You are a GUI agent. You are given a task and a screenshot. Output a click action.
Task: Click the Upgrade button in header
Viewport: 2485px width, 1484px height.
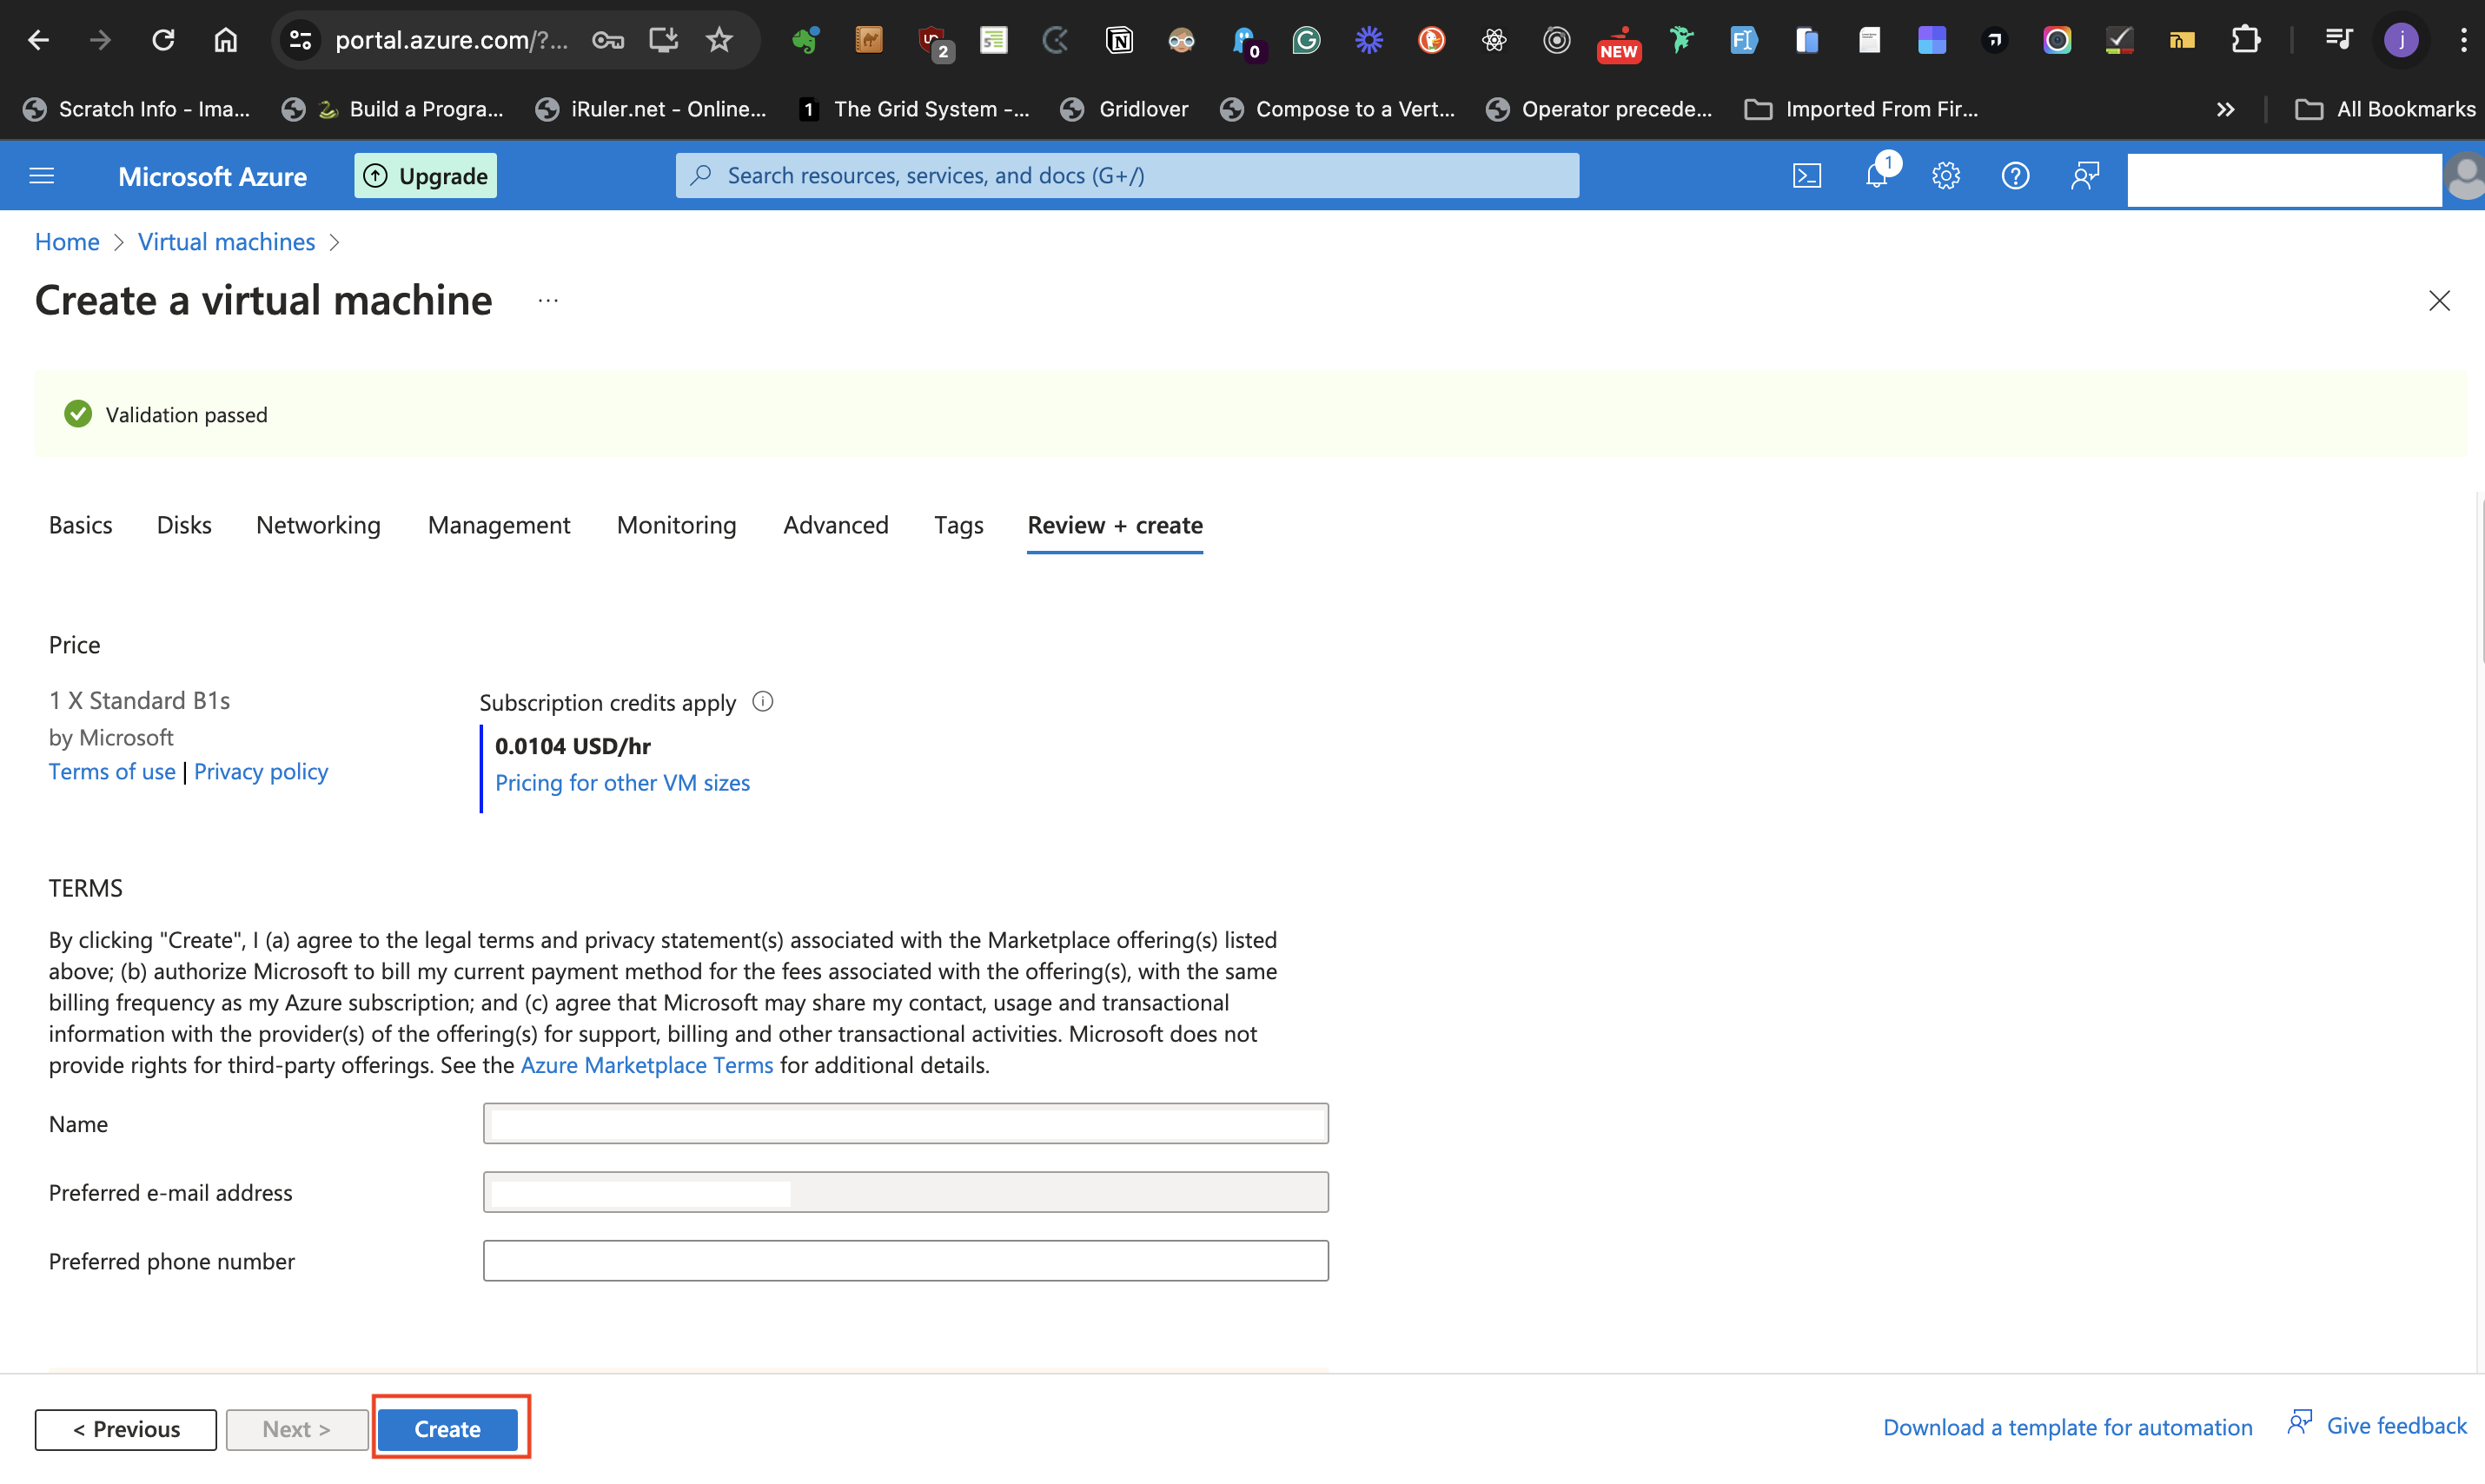tap(425, 176)
